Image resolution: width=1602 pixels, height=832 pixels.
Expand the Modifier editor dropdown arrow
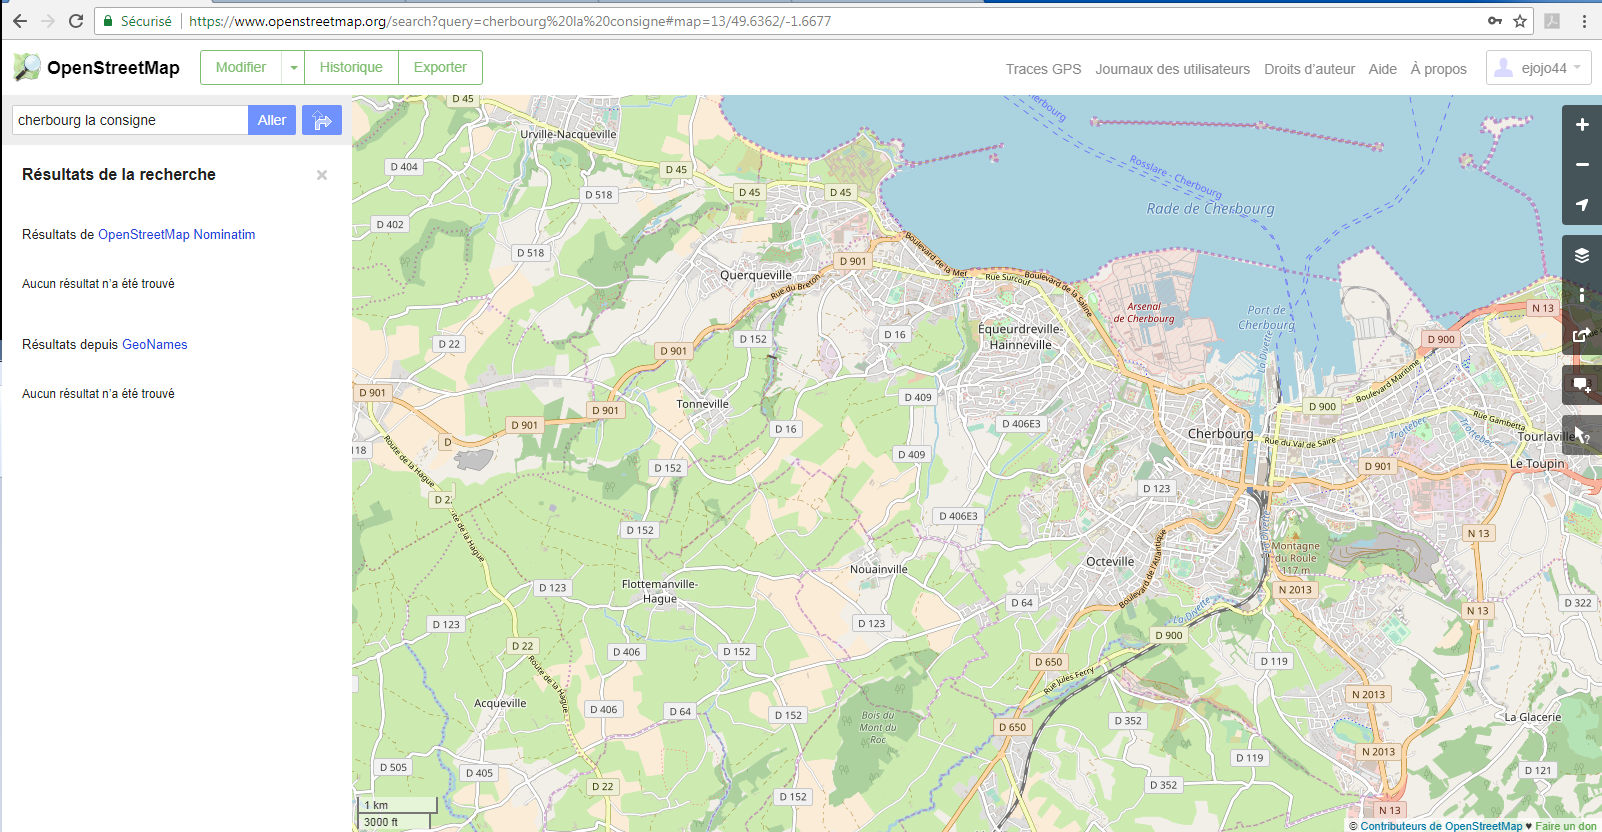293,68
